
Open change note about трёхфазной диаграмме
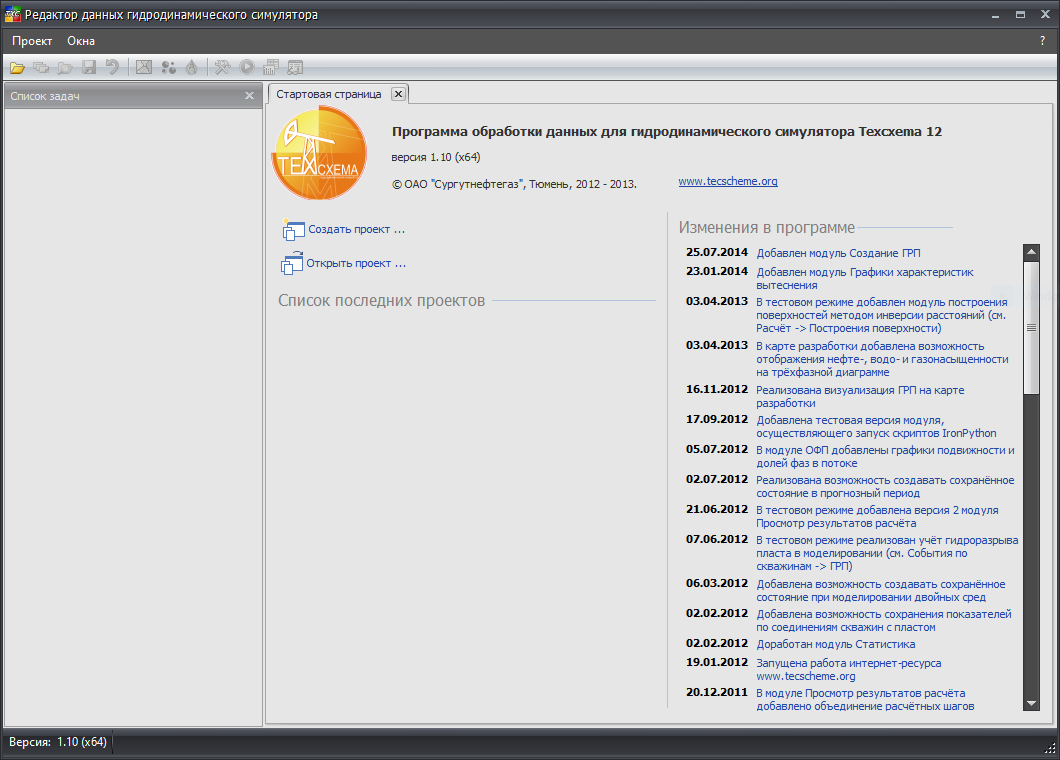tap(882, 359)
